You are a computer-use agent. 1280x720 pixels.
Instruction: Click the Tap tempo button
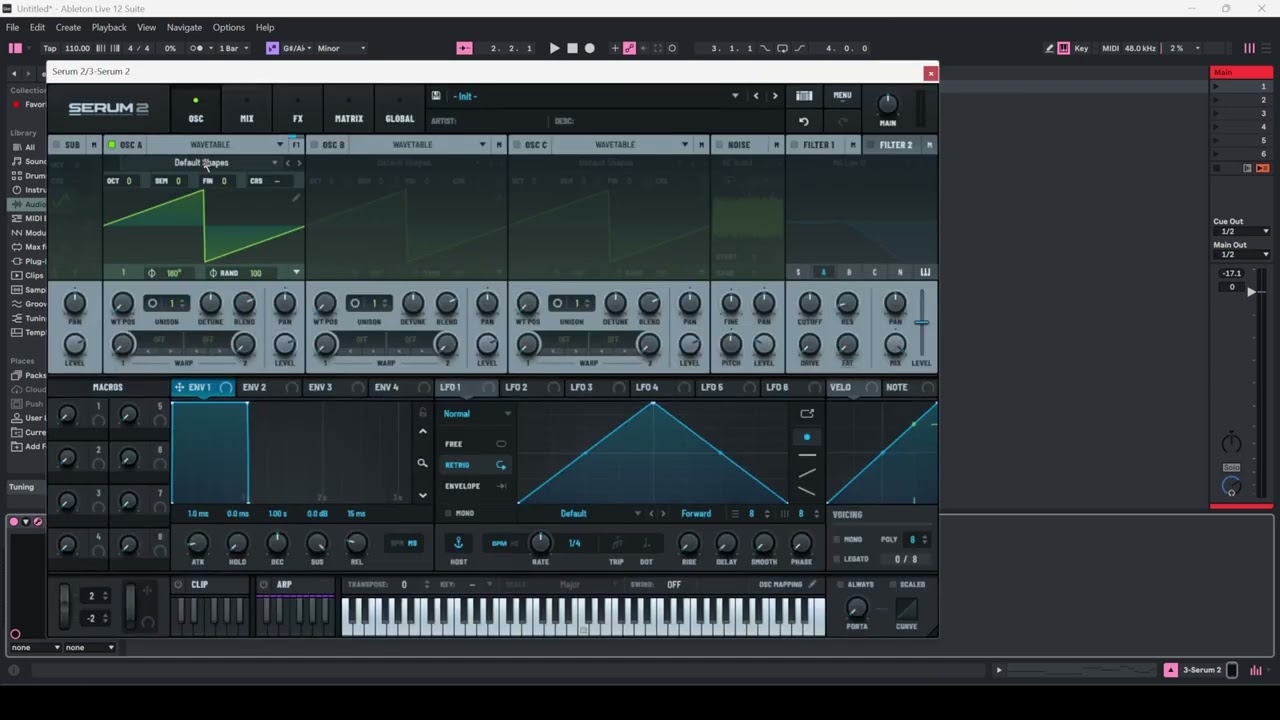tap(50, 48)
